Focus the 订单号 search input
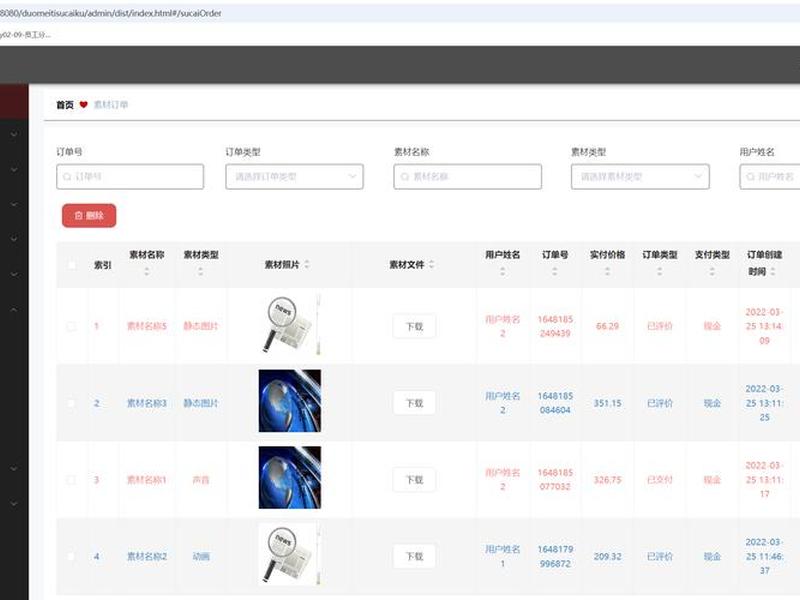Image resolution: width=800 pixels, height=600 pixels. pyautogui.click(x=130, y=177)
